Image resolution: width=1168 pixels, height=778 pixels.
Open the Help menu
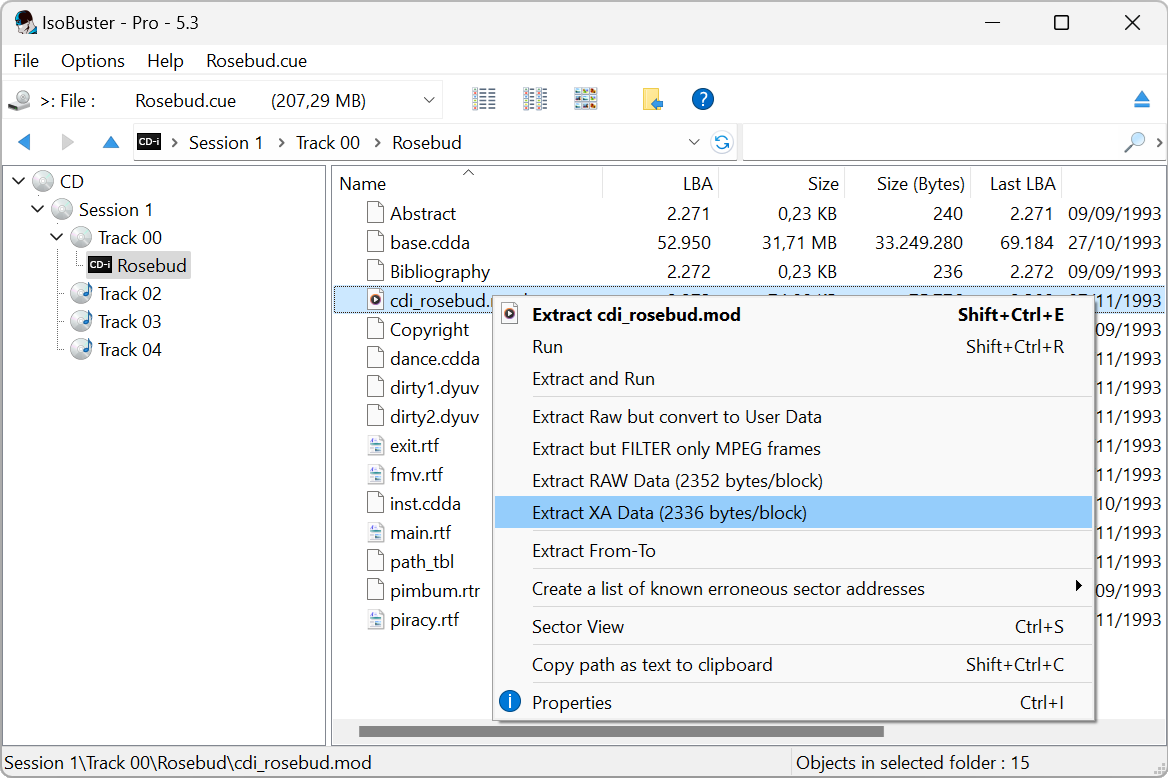tap(165, 60)
